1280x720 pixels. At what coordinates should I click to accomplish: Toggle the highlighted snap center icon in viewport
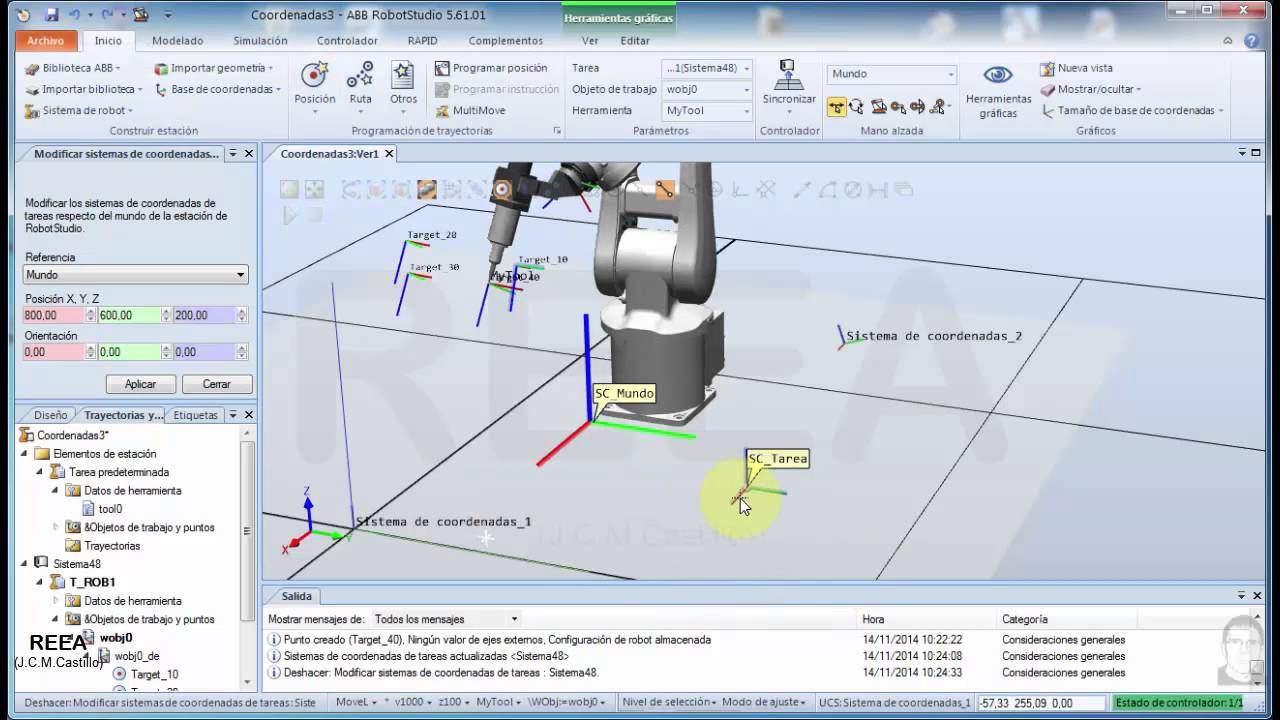click(502, 189)
